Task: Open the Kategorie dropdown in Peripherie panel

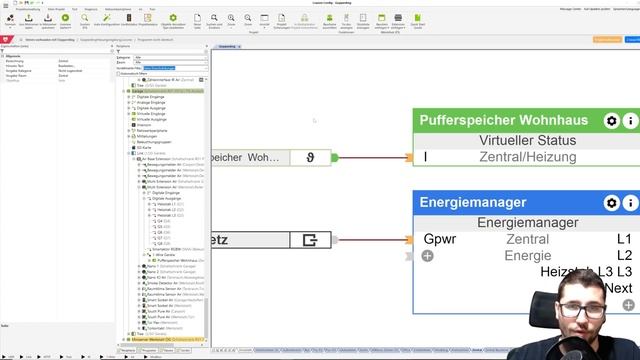Action: 170,58
